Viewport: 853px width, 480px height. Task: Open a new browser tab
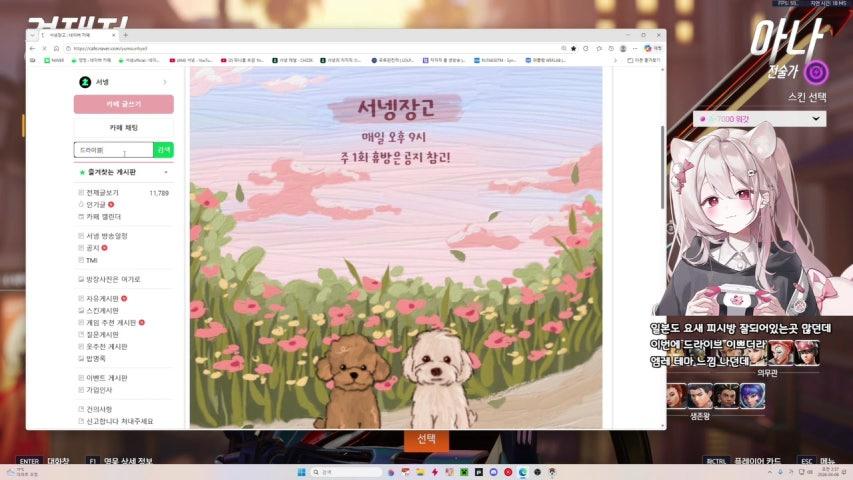[125, 35]
